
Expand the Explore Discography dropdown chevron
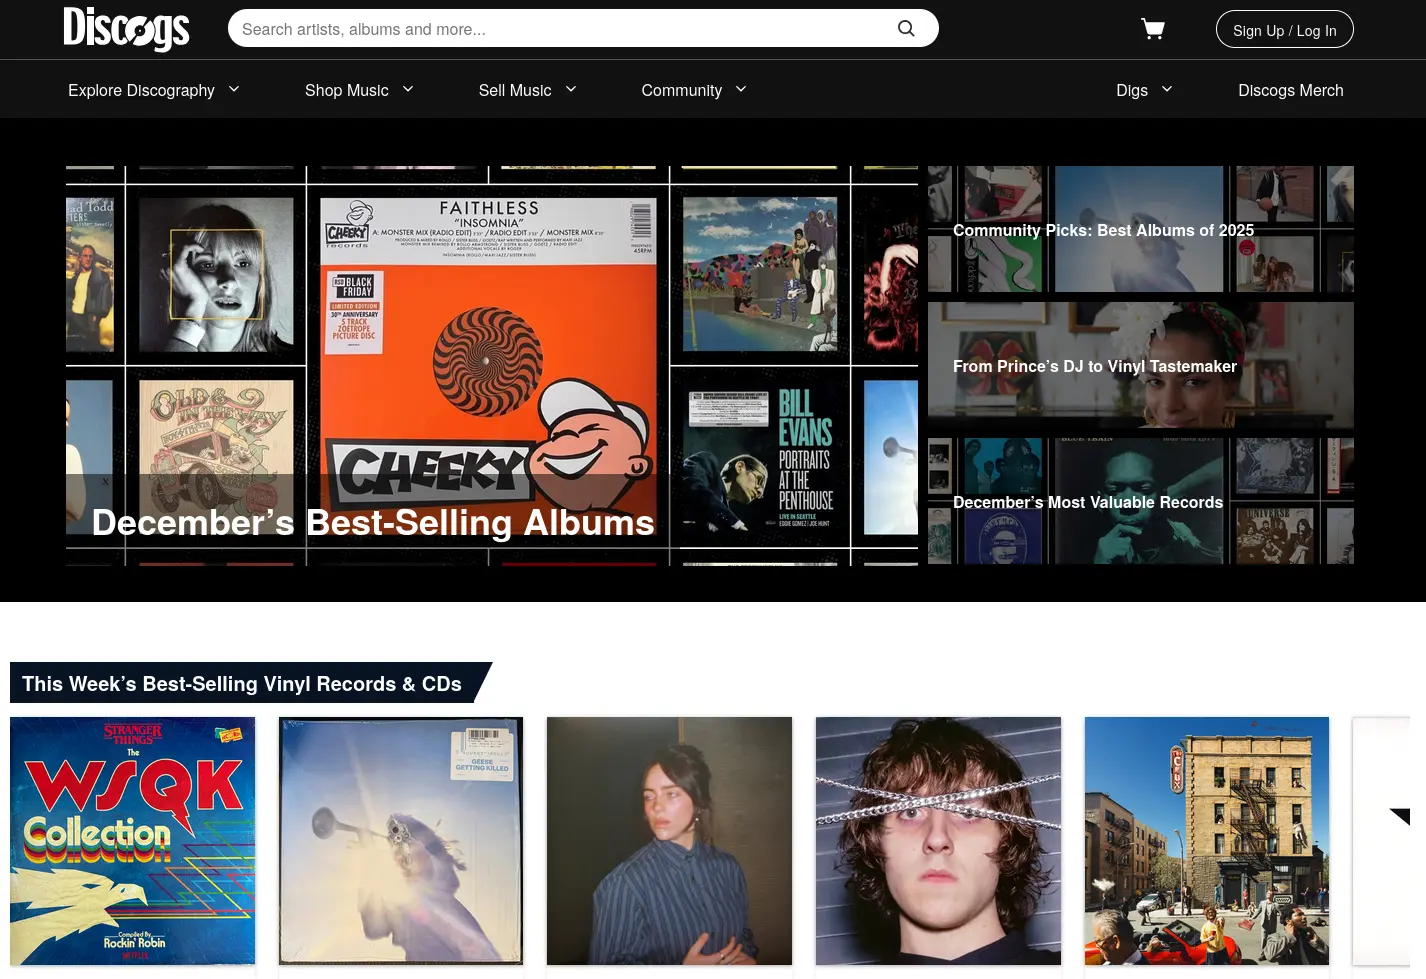233,89
